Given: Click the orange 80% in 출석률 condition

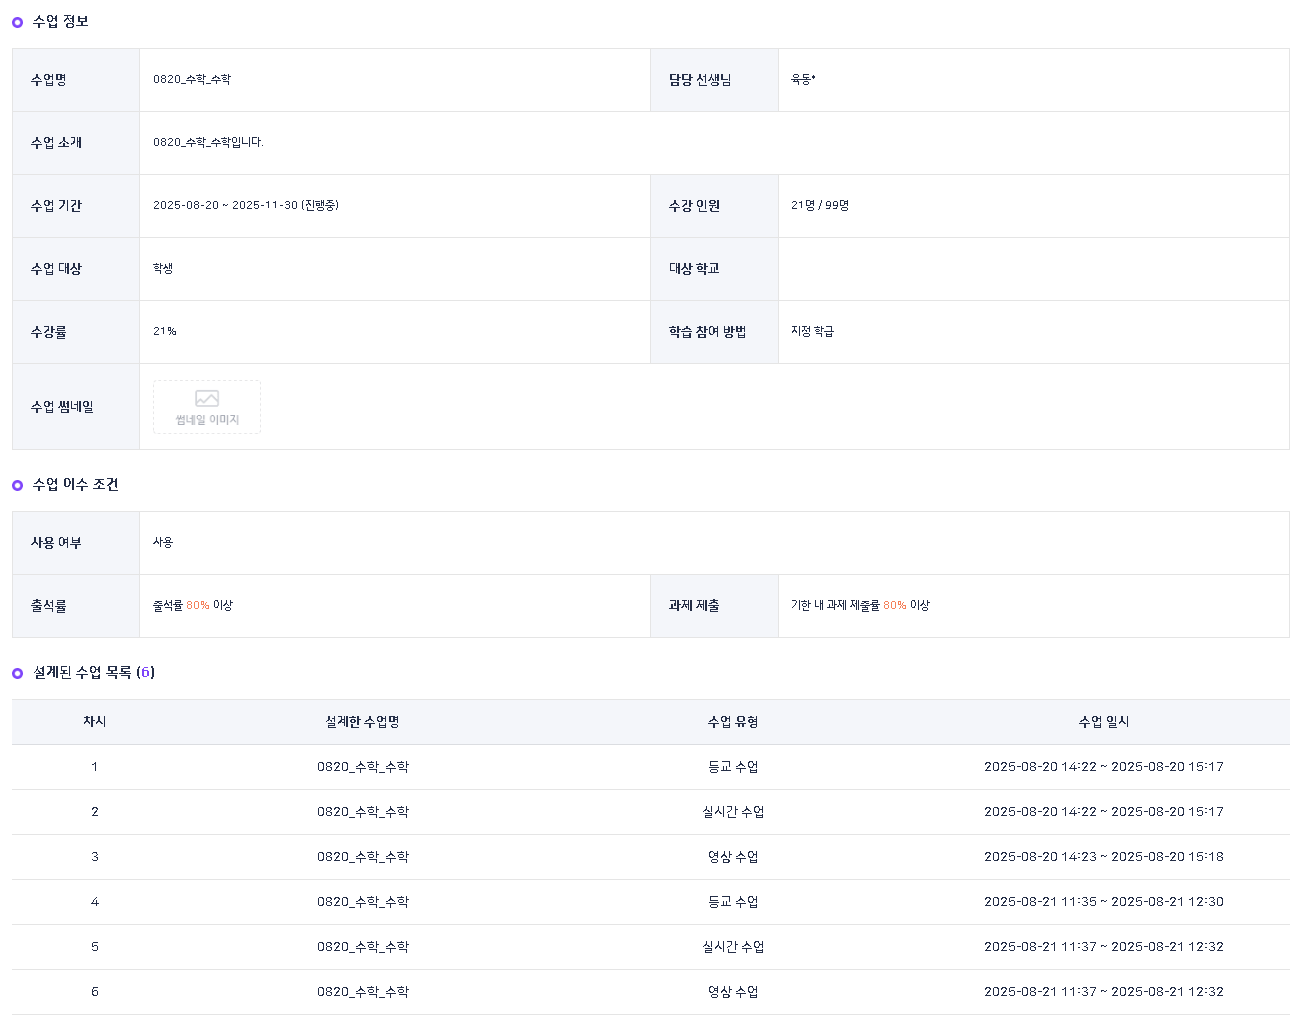Looking at the screenshot, I should [198, 606].
